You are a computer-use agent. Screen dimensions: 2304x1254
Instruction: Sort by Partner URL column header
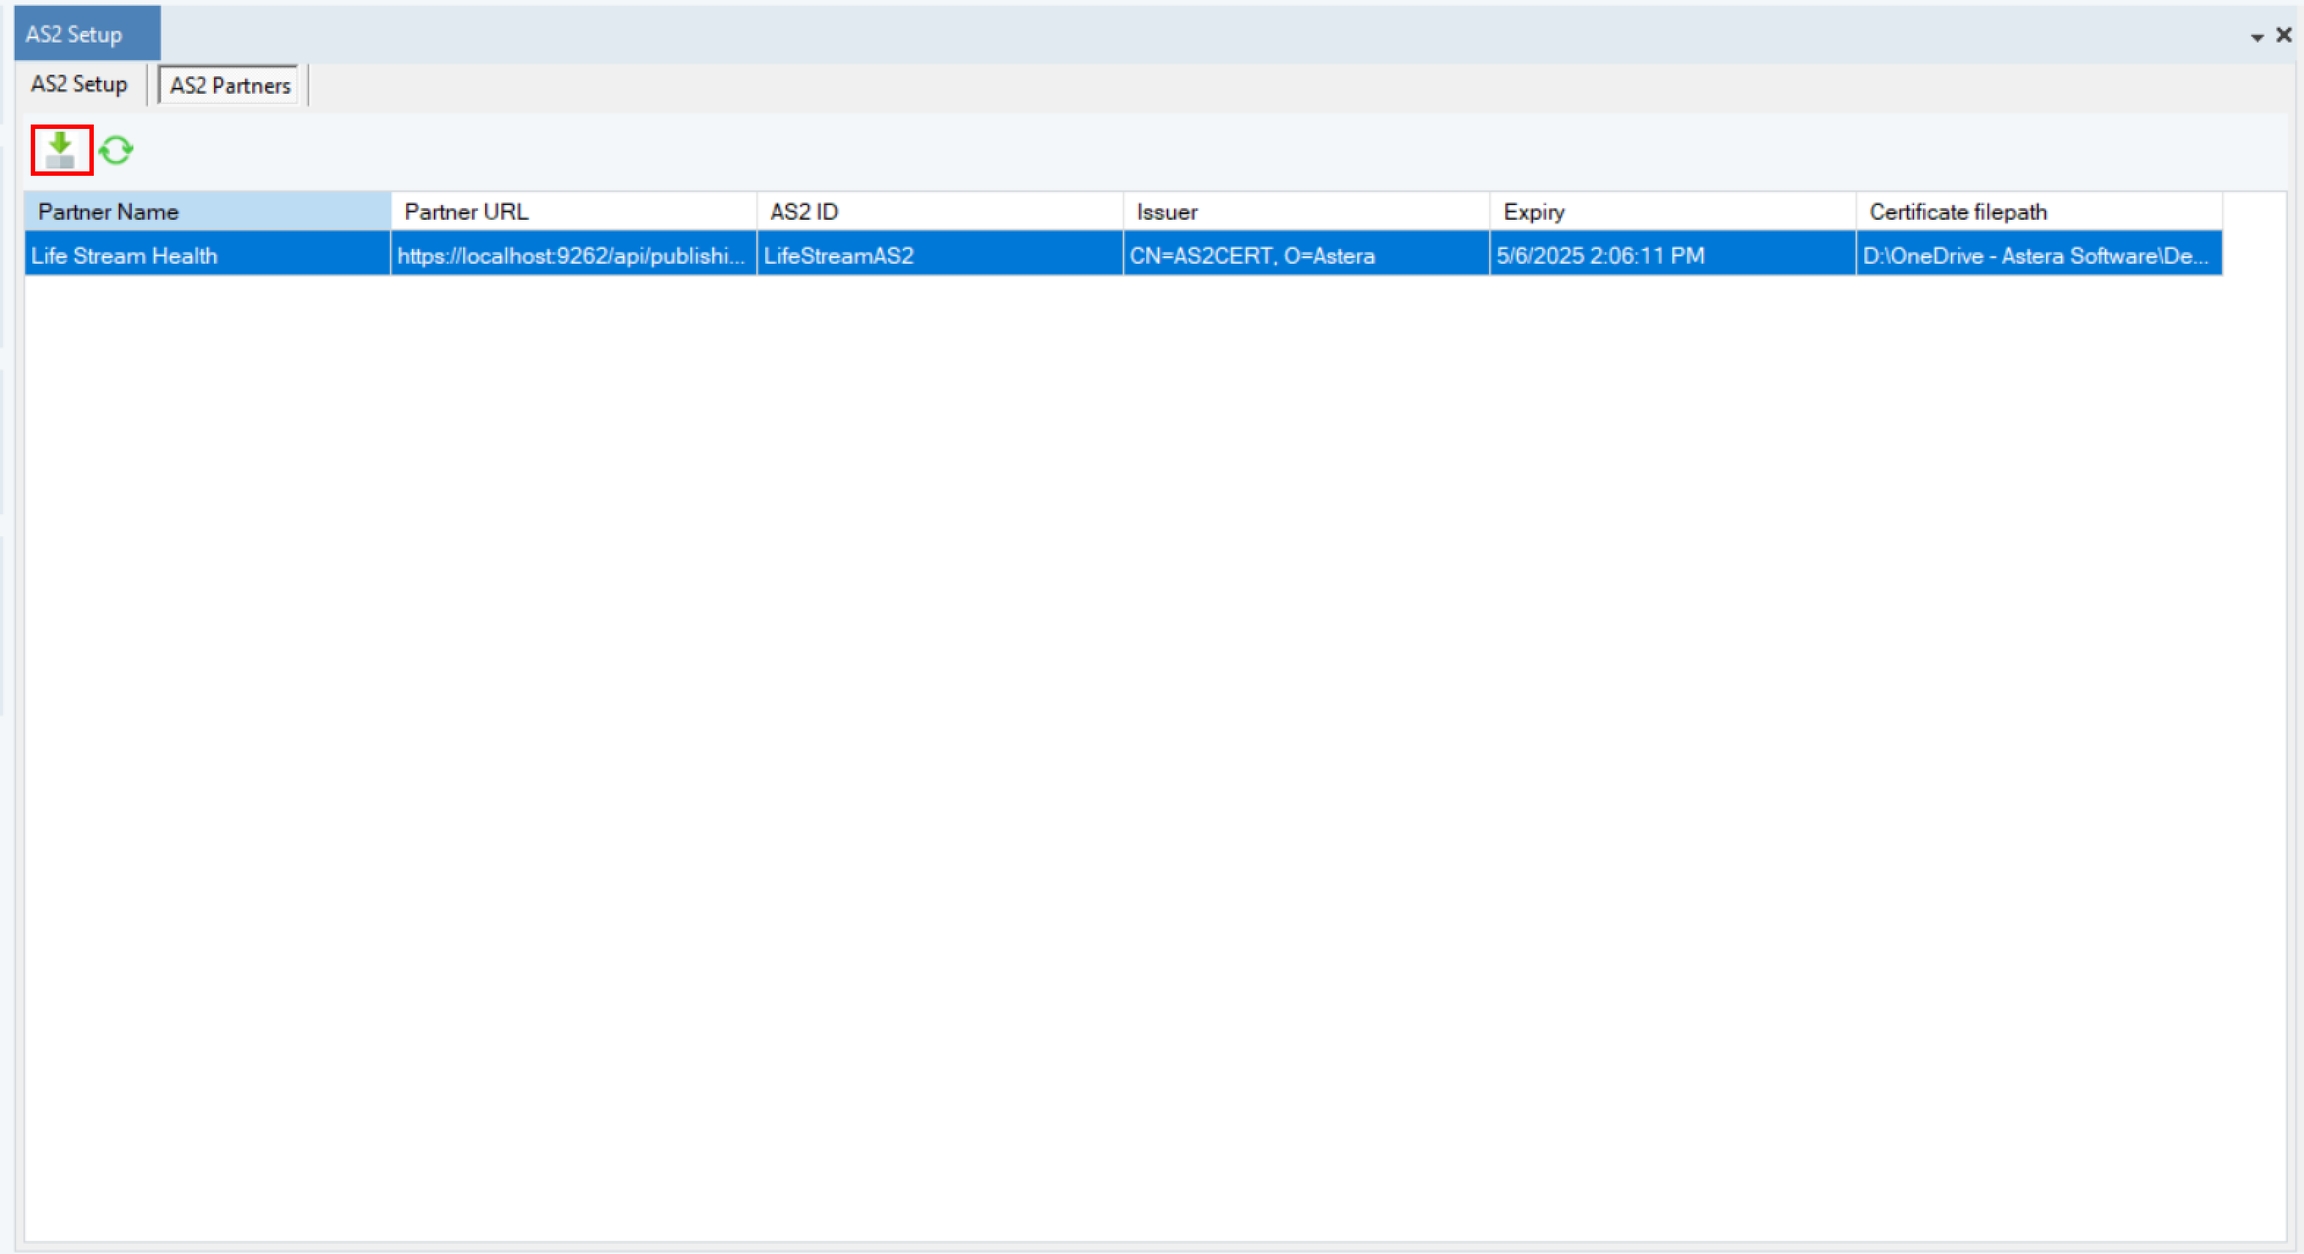pos(573,212)
